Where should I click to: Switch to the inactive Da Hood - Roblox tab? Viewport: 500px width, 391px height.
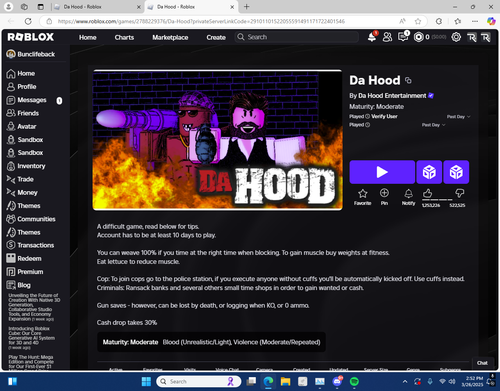click(96, 7)
